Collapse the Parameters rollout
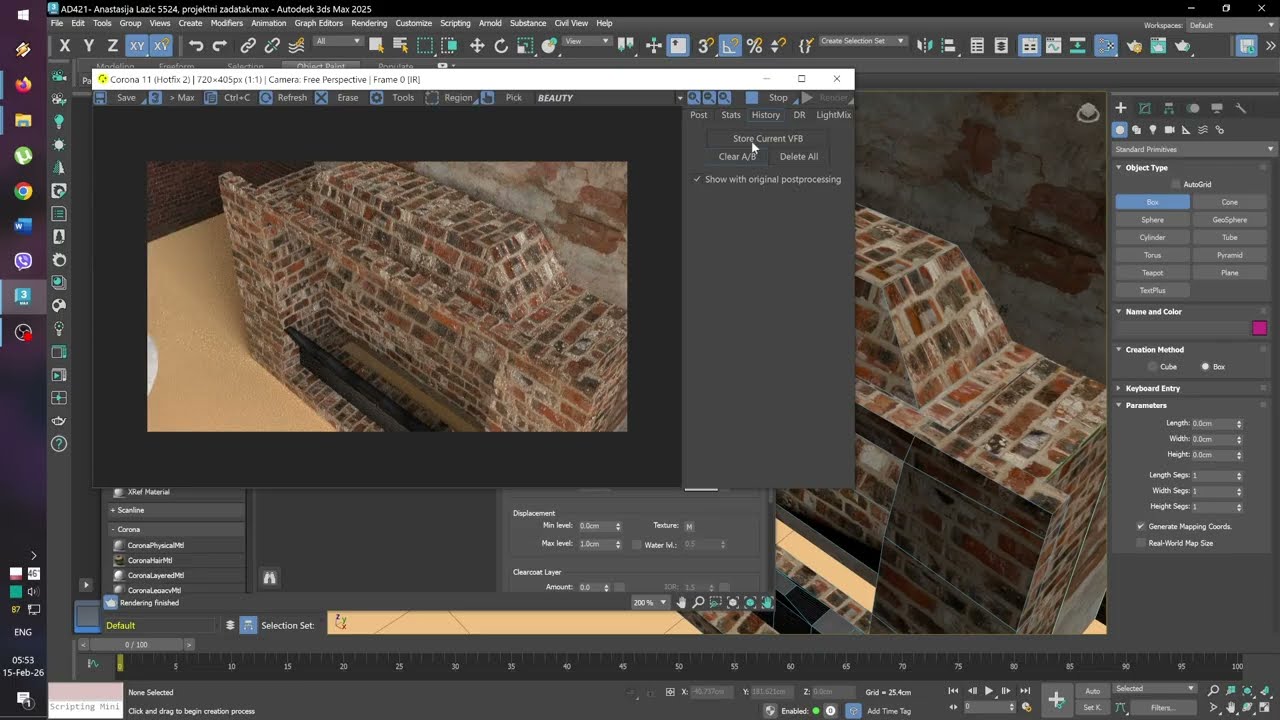Viewport: 1280px width, 720px height. pyautogui.click(x=1146, y=405)
